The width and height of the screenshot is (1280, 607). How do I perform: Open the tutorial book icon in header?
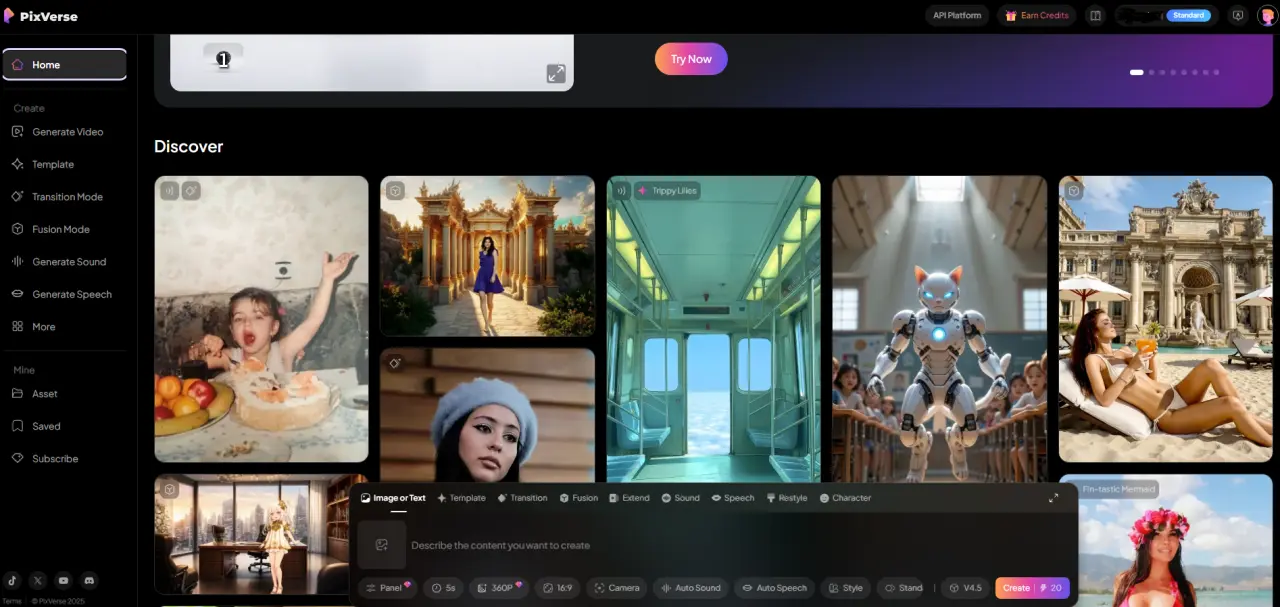click(x=1096, y=16)
